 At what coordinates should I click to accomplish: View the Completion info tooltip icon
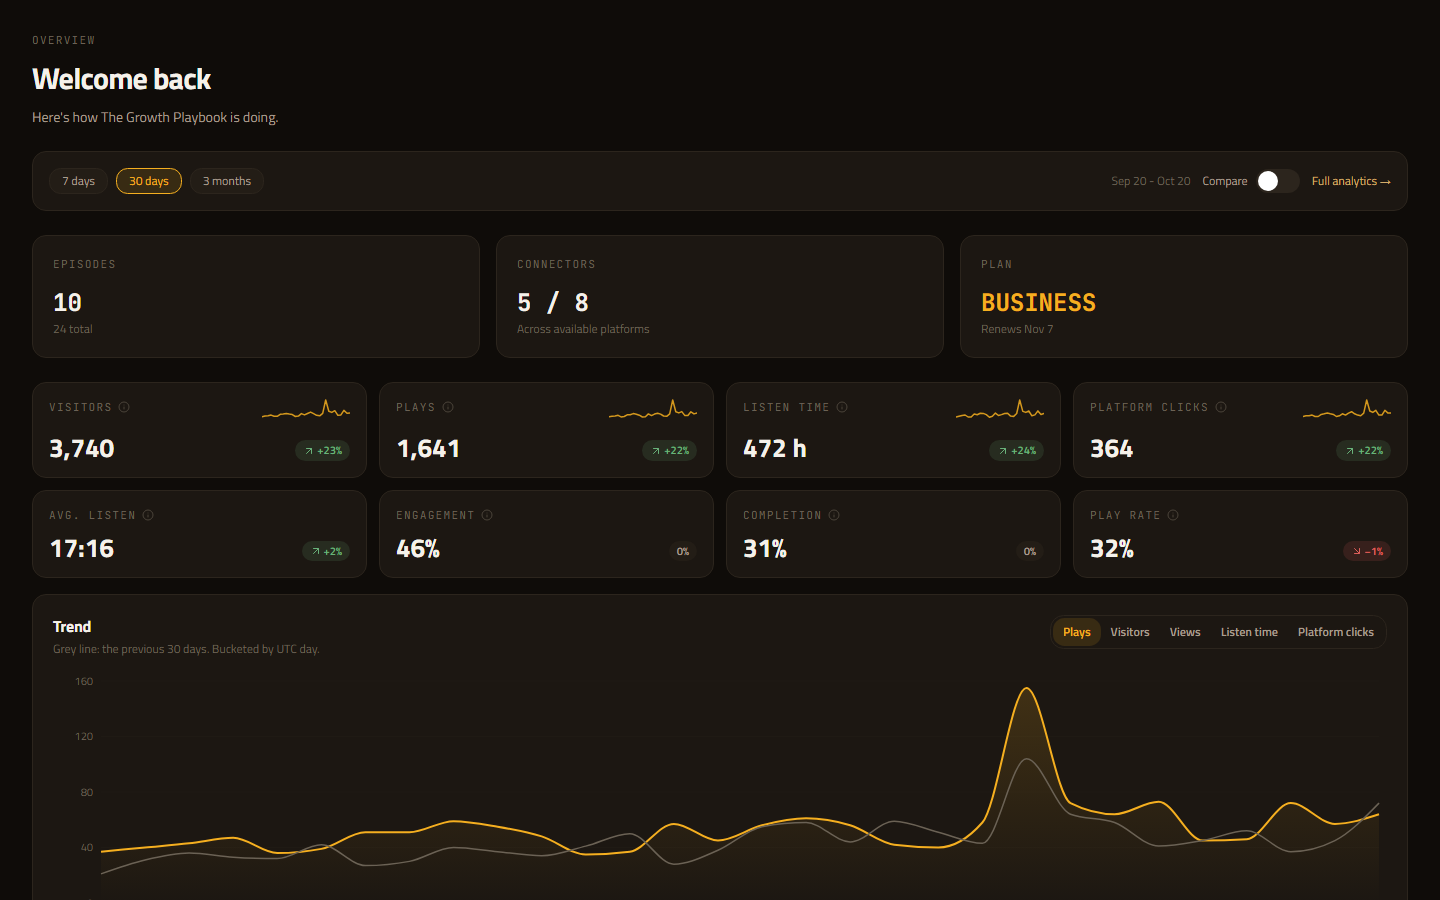point(834,515)
